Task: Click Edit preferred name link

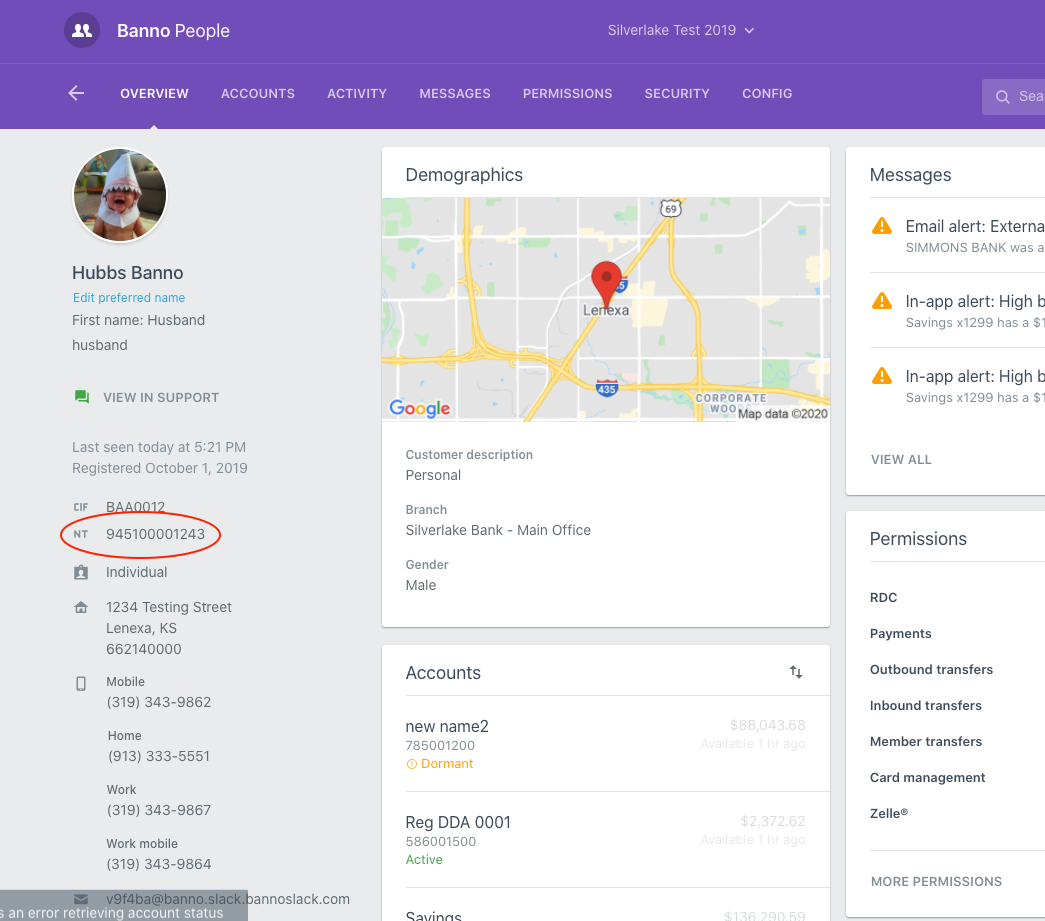Action: pyautogui.click(x=129, y=298)
